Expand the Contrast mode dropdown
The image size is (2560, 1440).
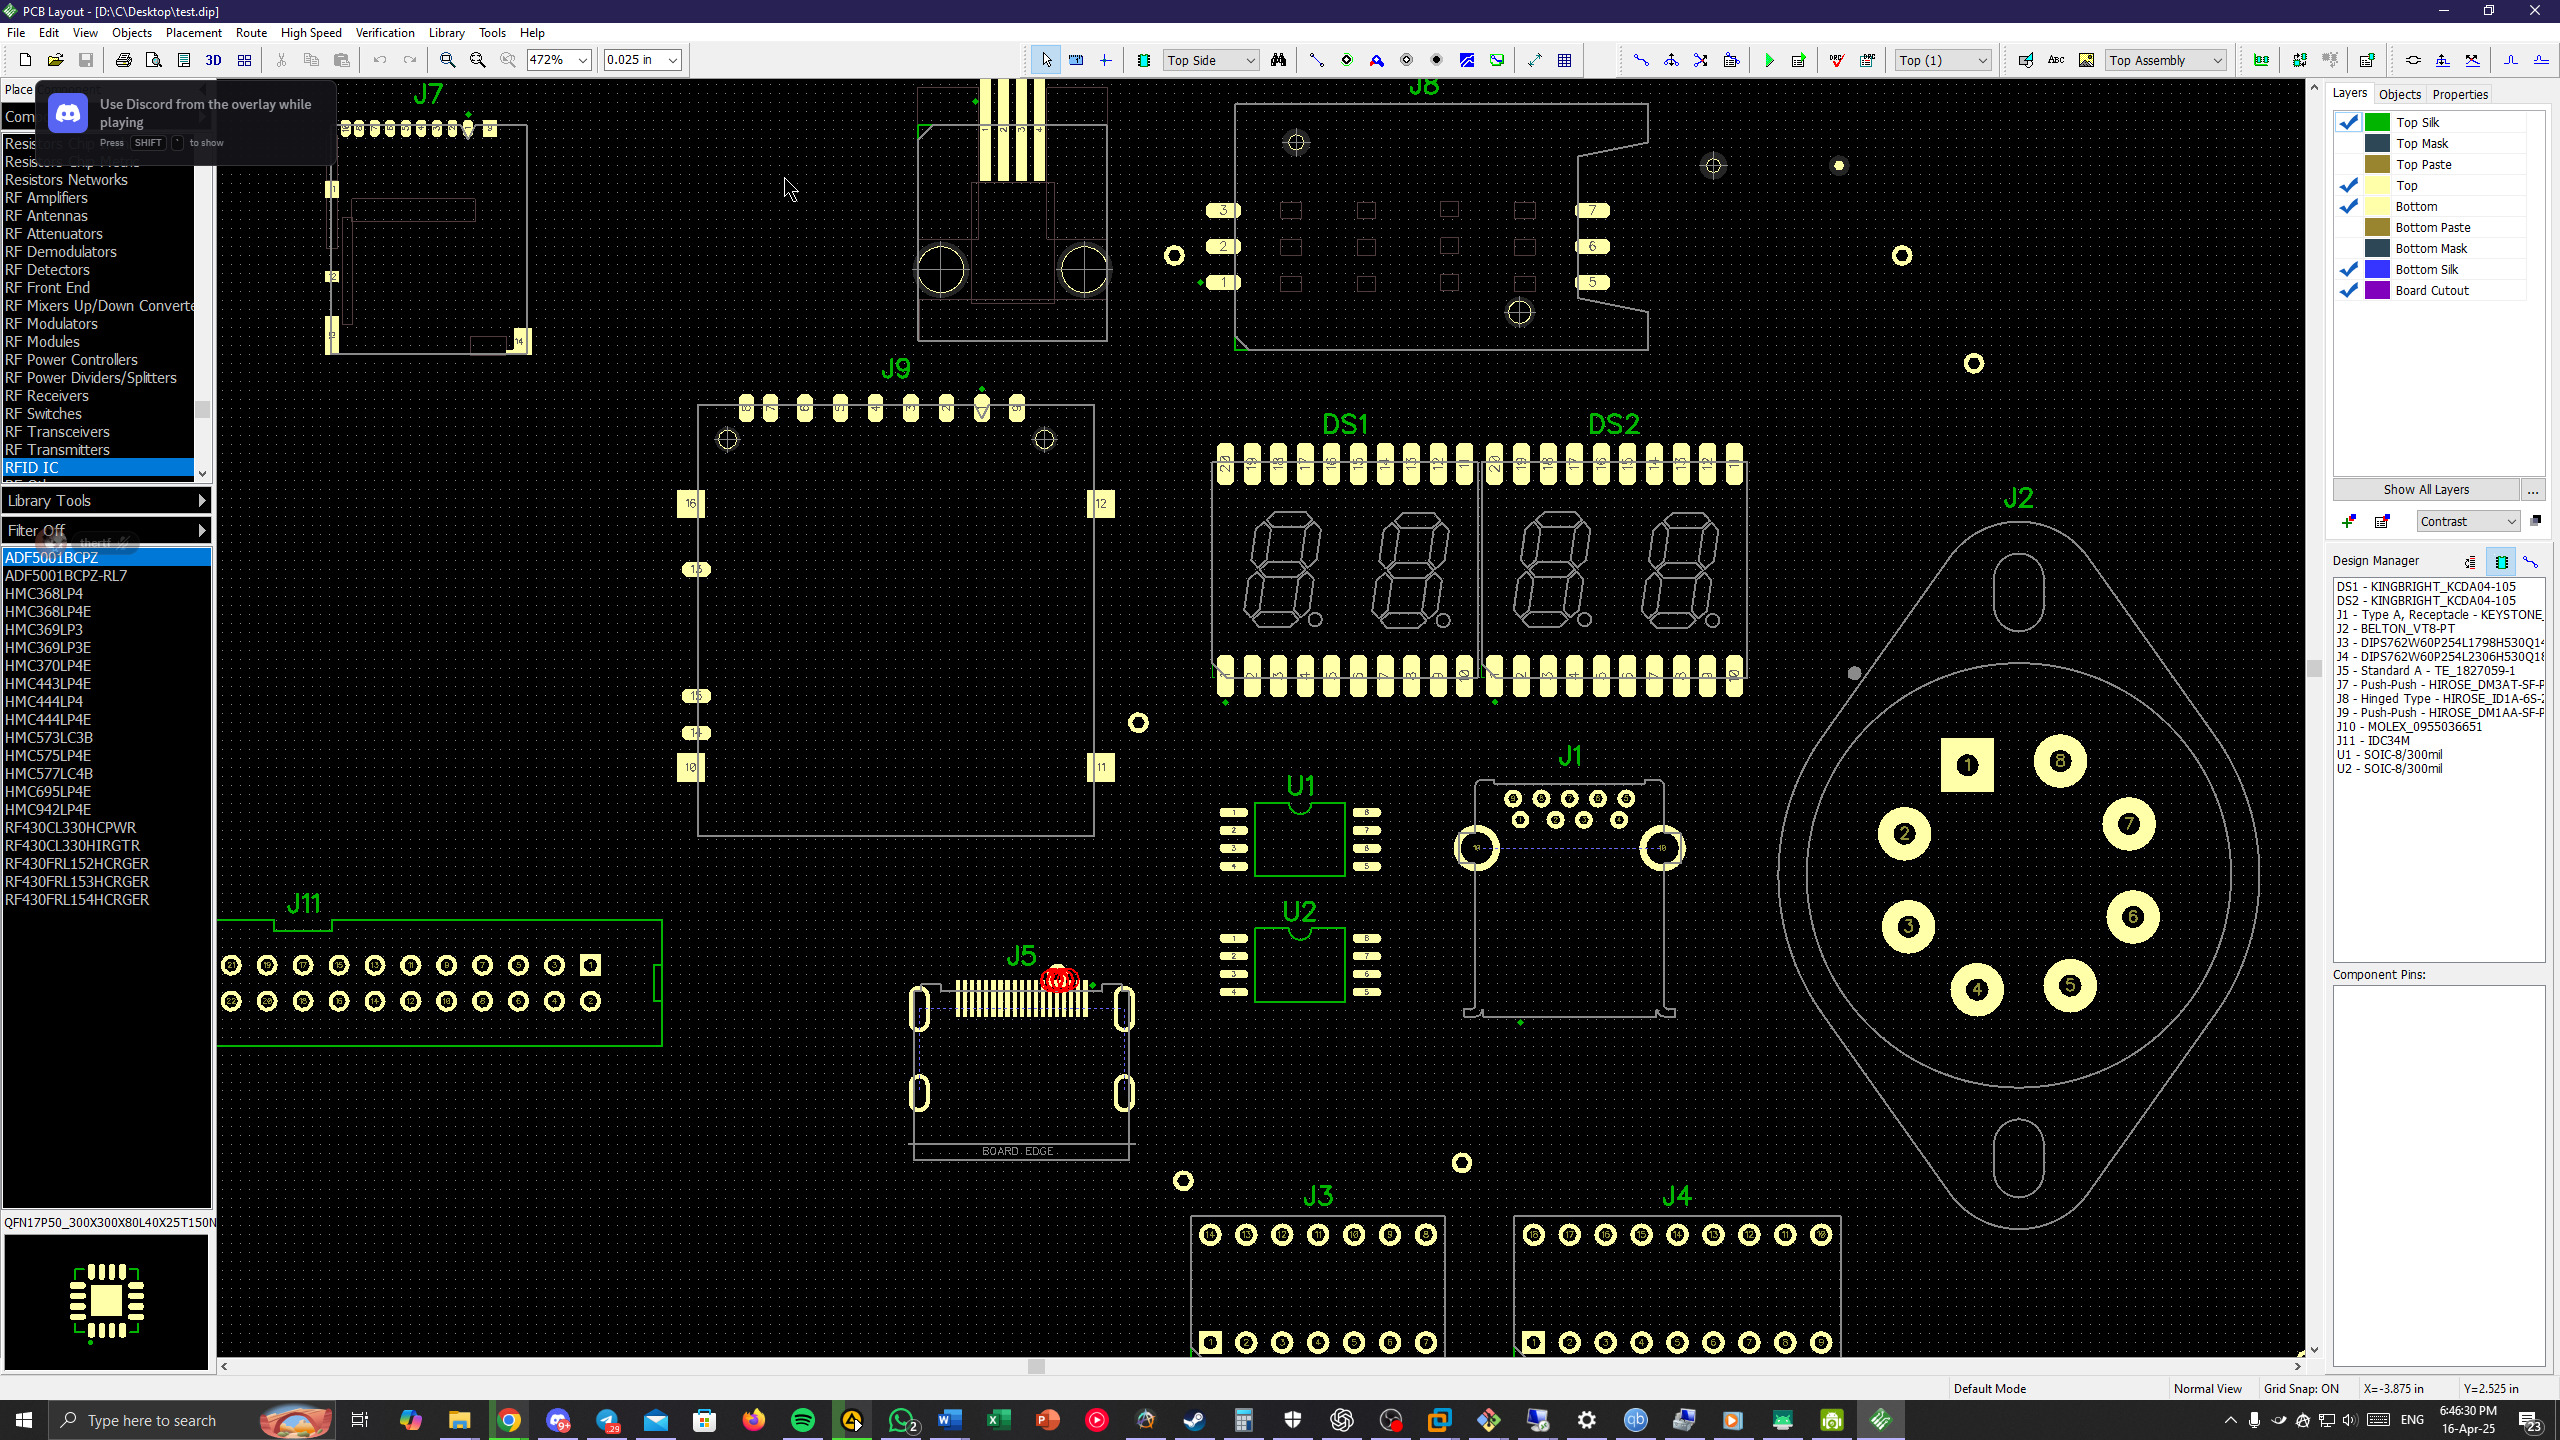pos(2510,521)
